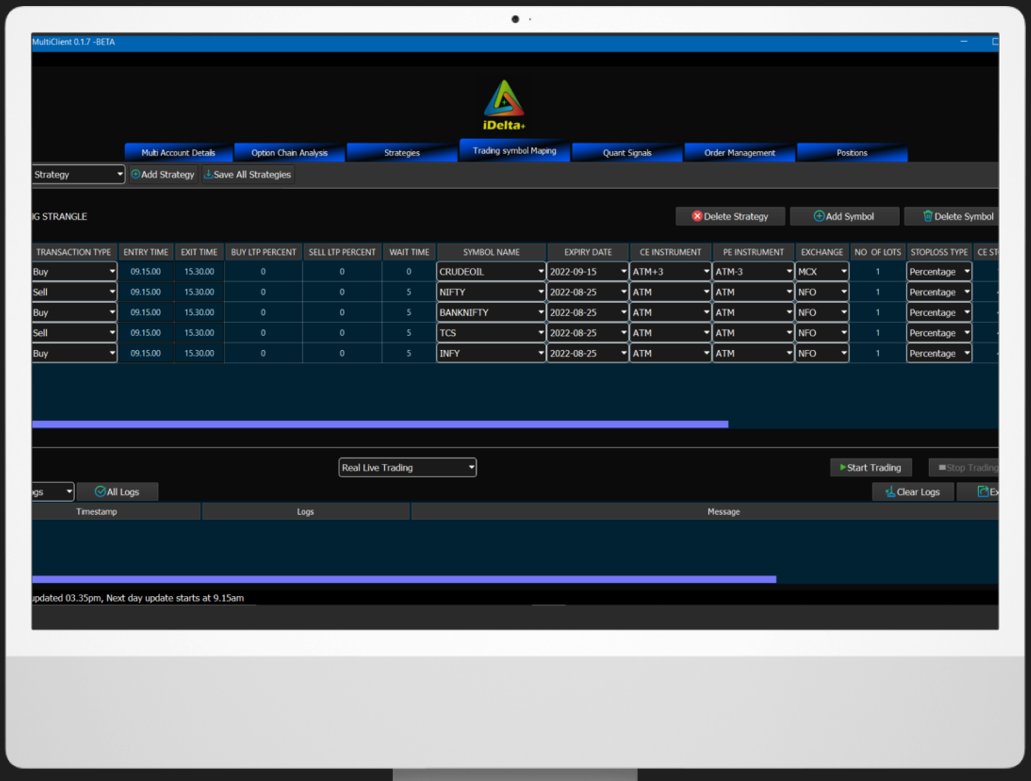Click entry time 09.15.00 in NIFTY row
This screenshot has width=1031, height=781.
pos(146,292)
